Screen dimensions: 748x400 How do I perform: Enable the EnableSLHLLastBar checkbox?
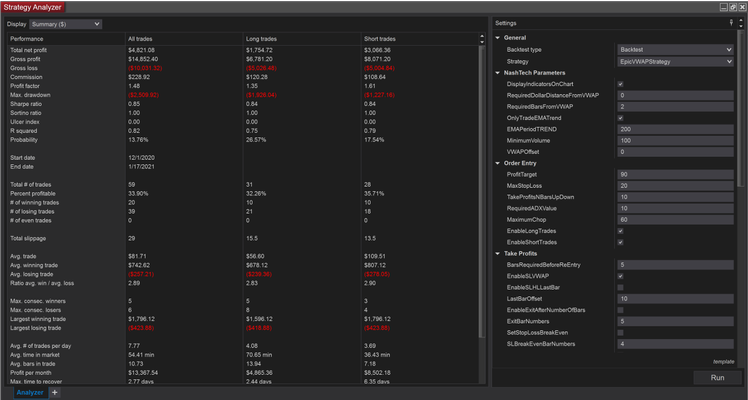point(622,287)
